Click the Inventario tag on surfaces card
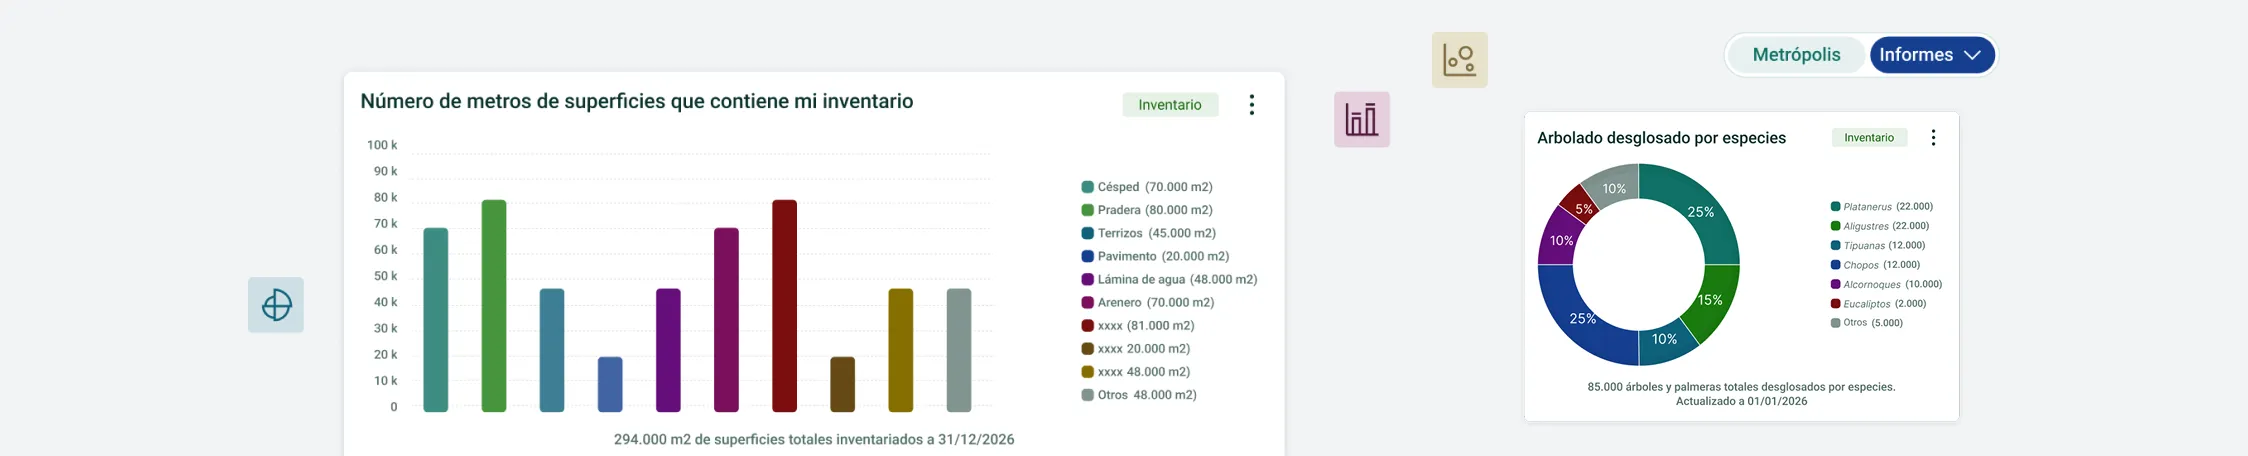The image size is (2248, 456). tap(1170, 105)
